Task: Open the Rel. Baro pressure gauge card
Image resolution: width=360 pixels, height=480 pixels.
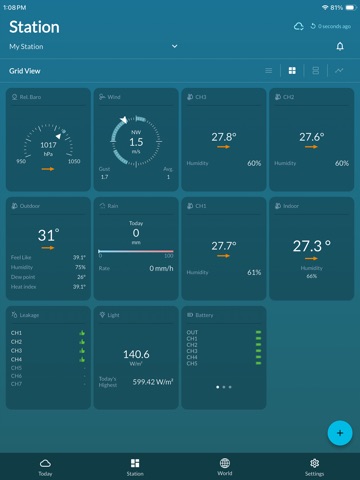Action: pos(48,140)
